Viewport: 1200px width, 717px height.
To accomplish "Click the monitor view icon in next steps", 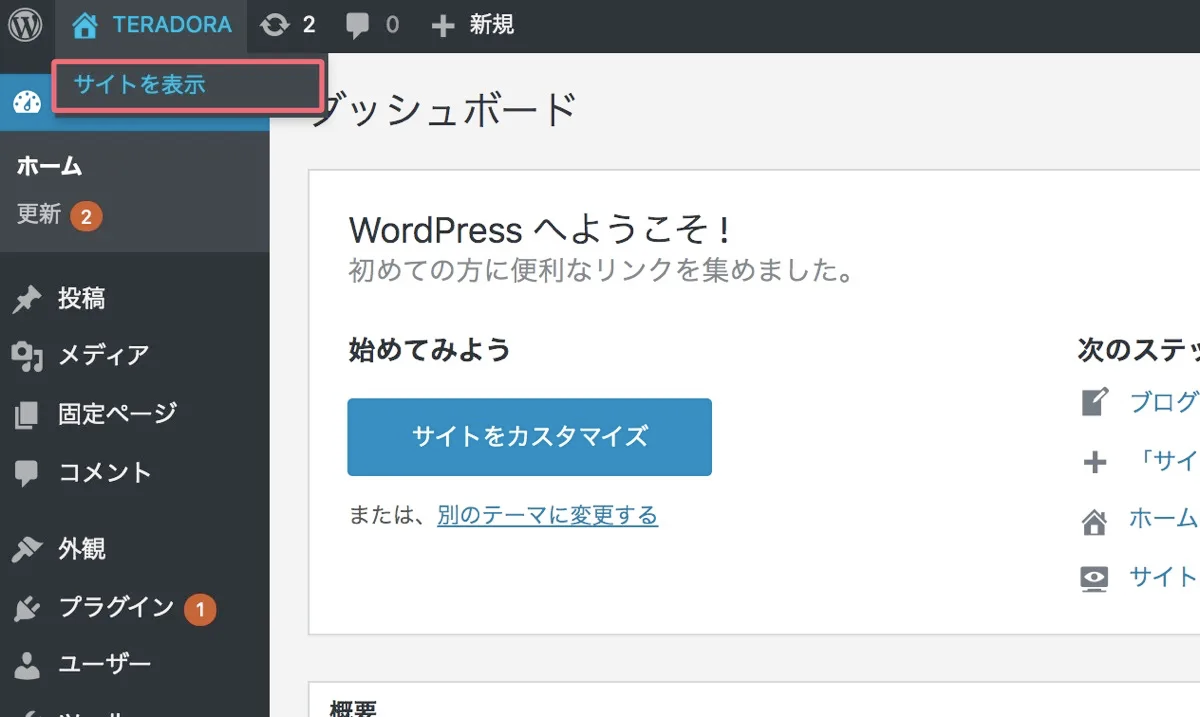I will pyautogui.click(x=1095, y=578).
